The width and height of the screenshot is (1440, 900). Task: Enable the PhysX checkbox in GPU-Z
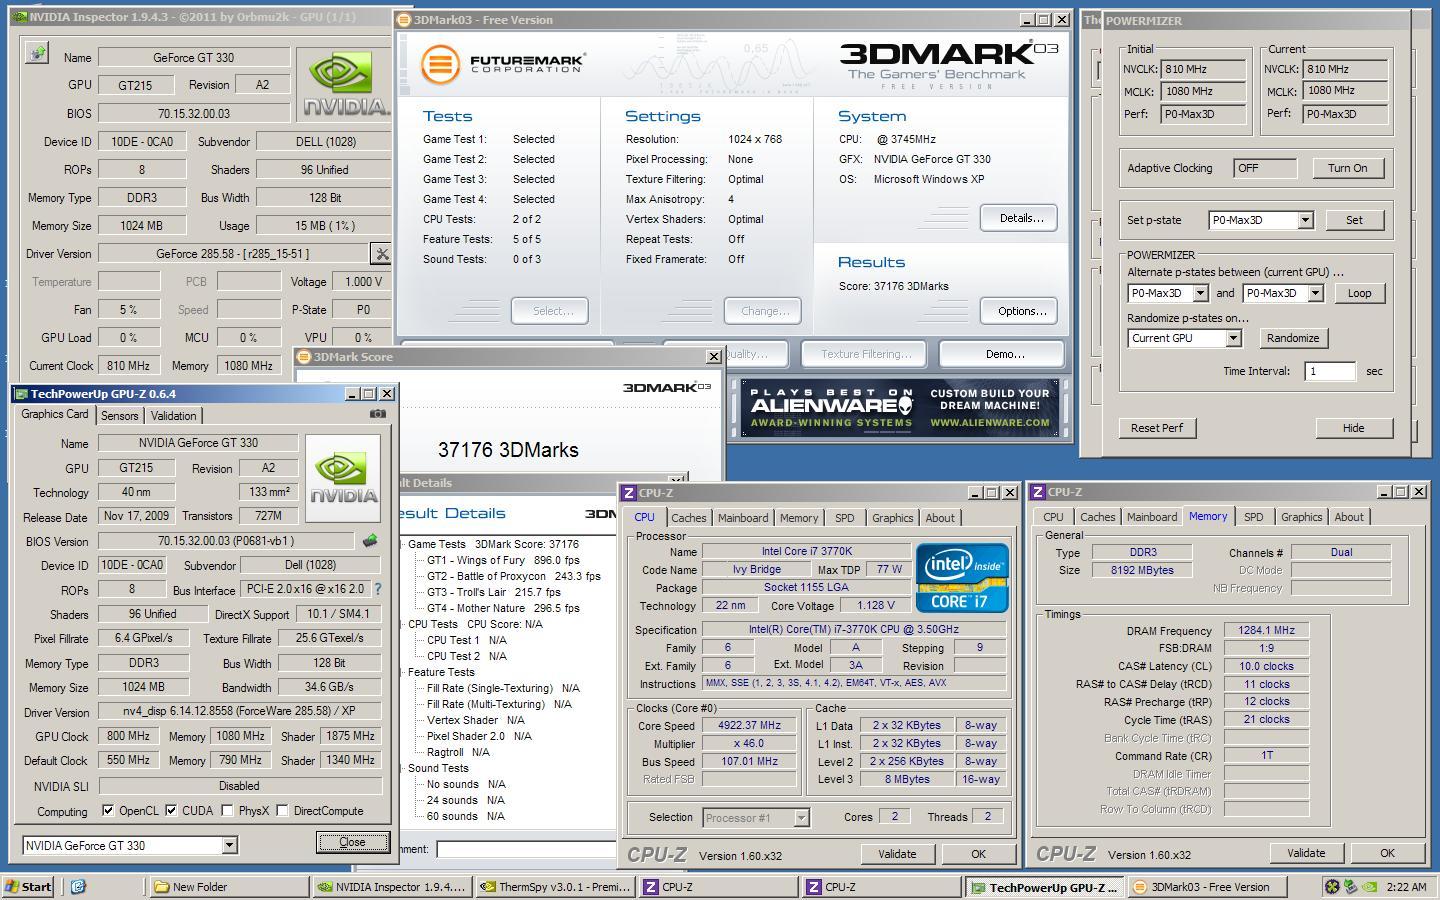pos(227,811)
